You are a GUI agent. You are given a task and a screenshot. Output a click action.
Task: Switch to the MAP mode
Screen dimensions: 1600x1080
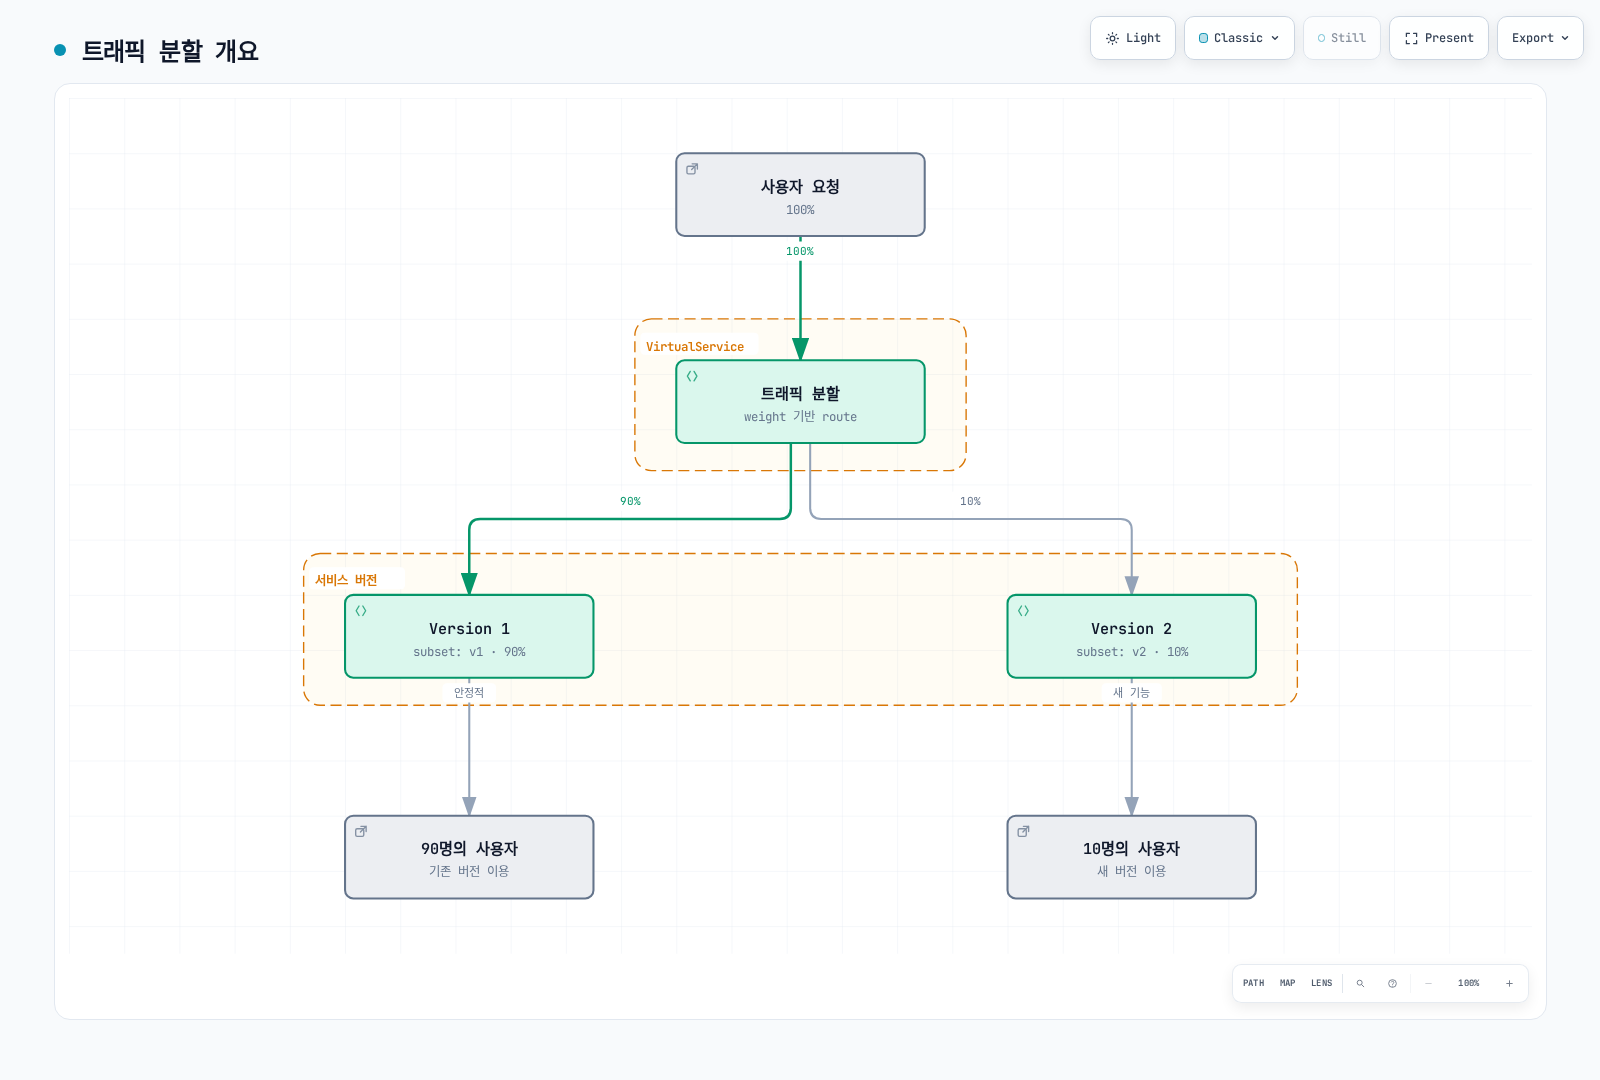1287,983
